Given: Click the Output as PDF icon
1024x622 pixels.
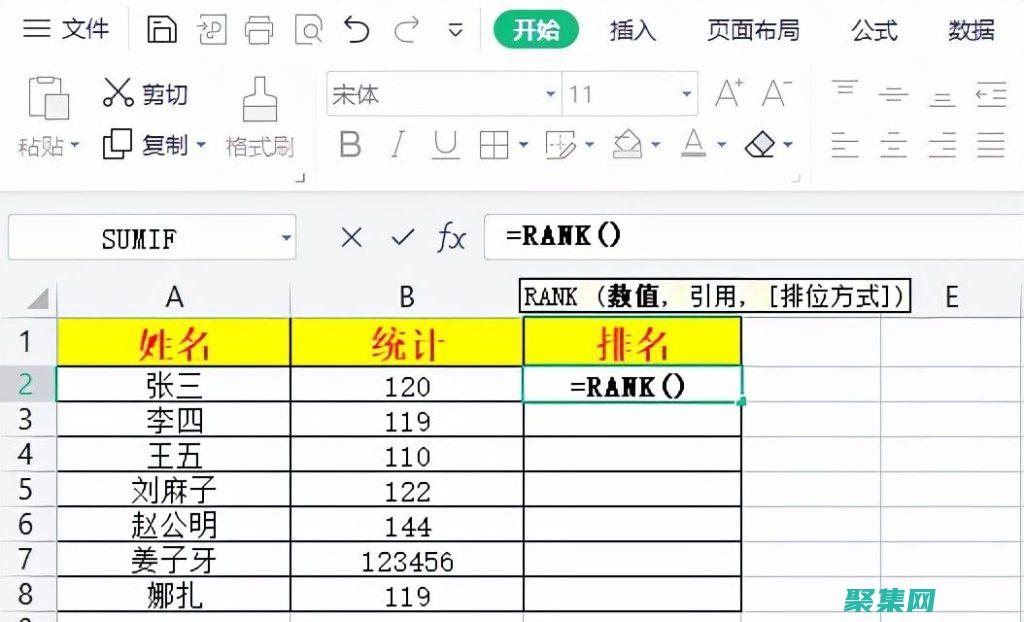Looking at the screenshot, I should coord(210,29).
